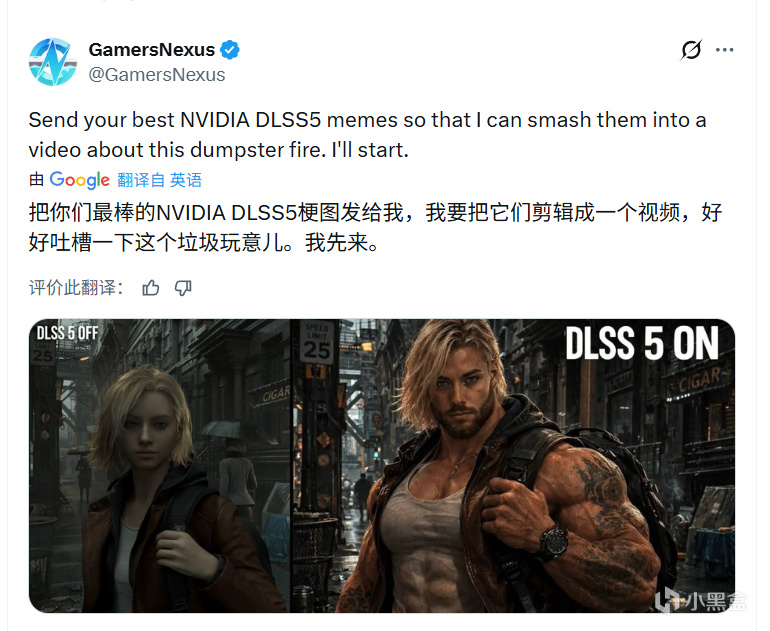Open the three-dot more options menu
The image size is (770, 631).
(724, 50)
